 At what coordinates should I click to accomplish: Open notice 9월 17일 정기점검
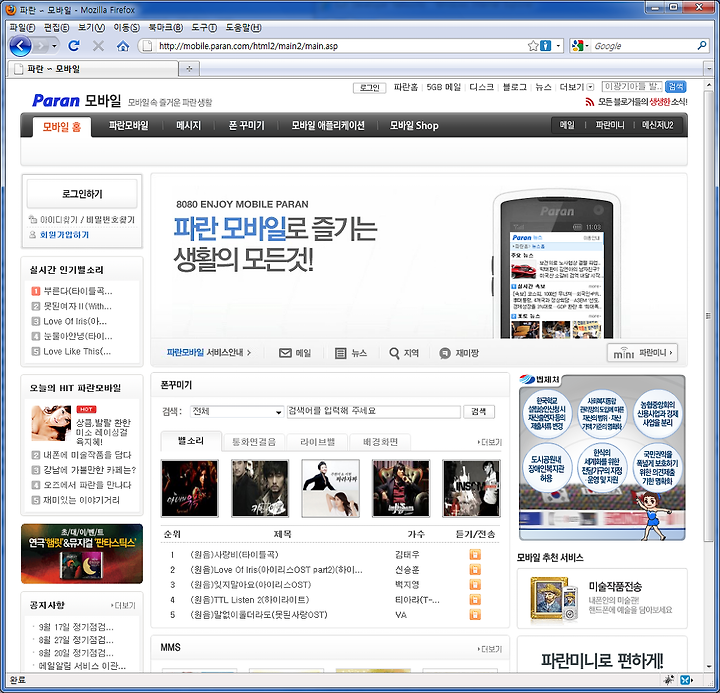[76, 627]
